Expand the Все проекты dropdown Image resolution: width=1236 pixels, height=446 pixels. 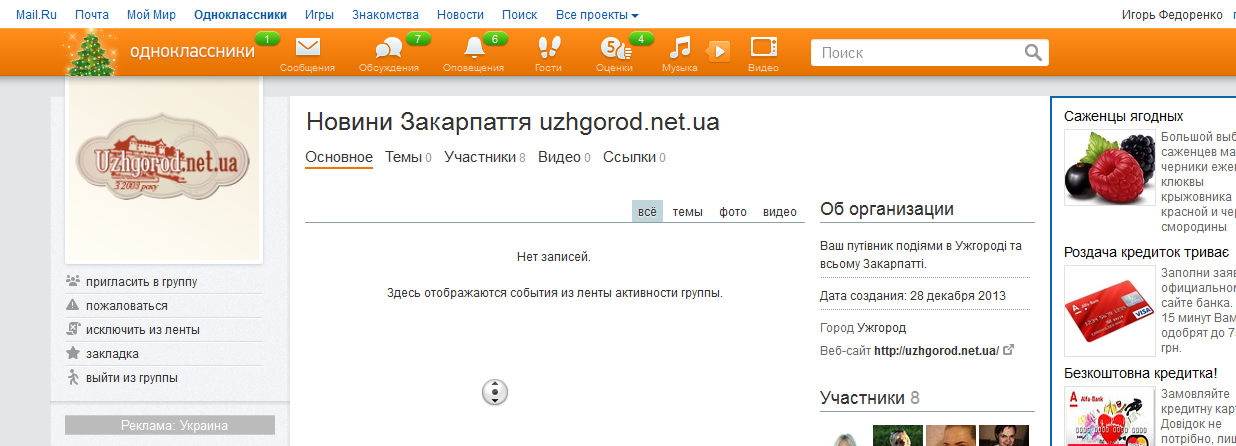coord(597,15)
